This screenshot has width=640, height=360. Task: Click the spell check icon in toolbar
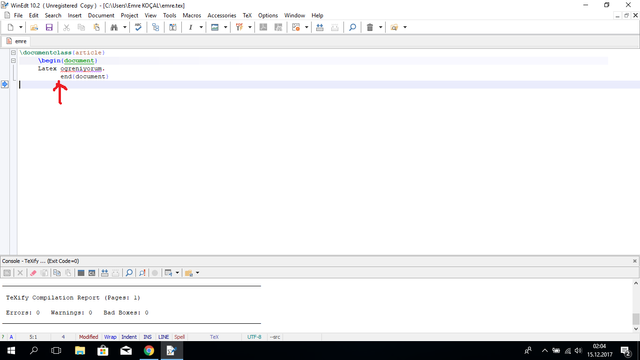[138, 27]
